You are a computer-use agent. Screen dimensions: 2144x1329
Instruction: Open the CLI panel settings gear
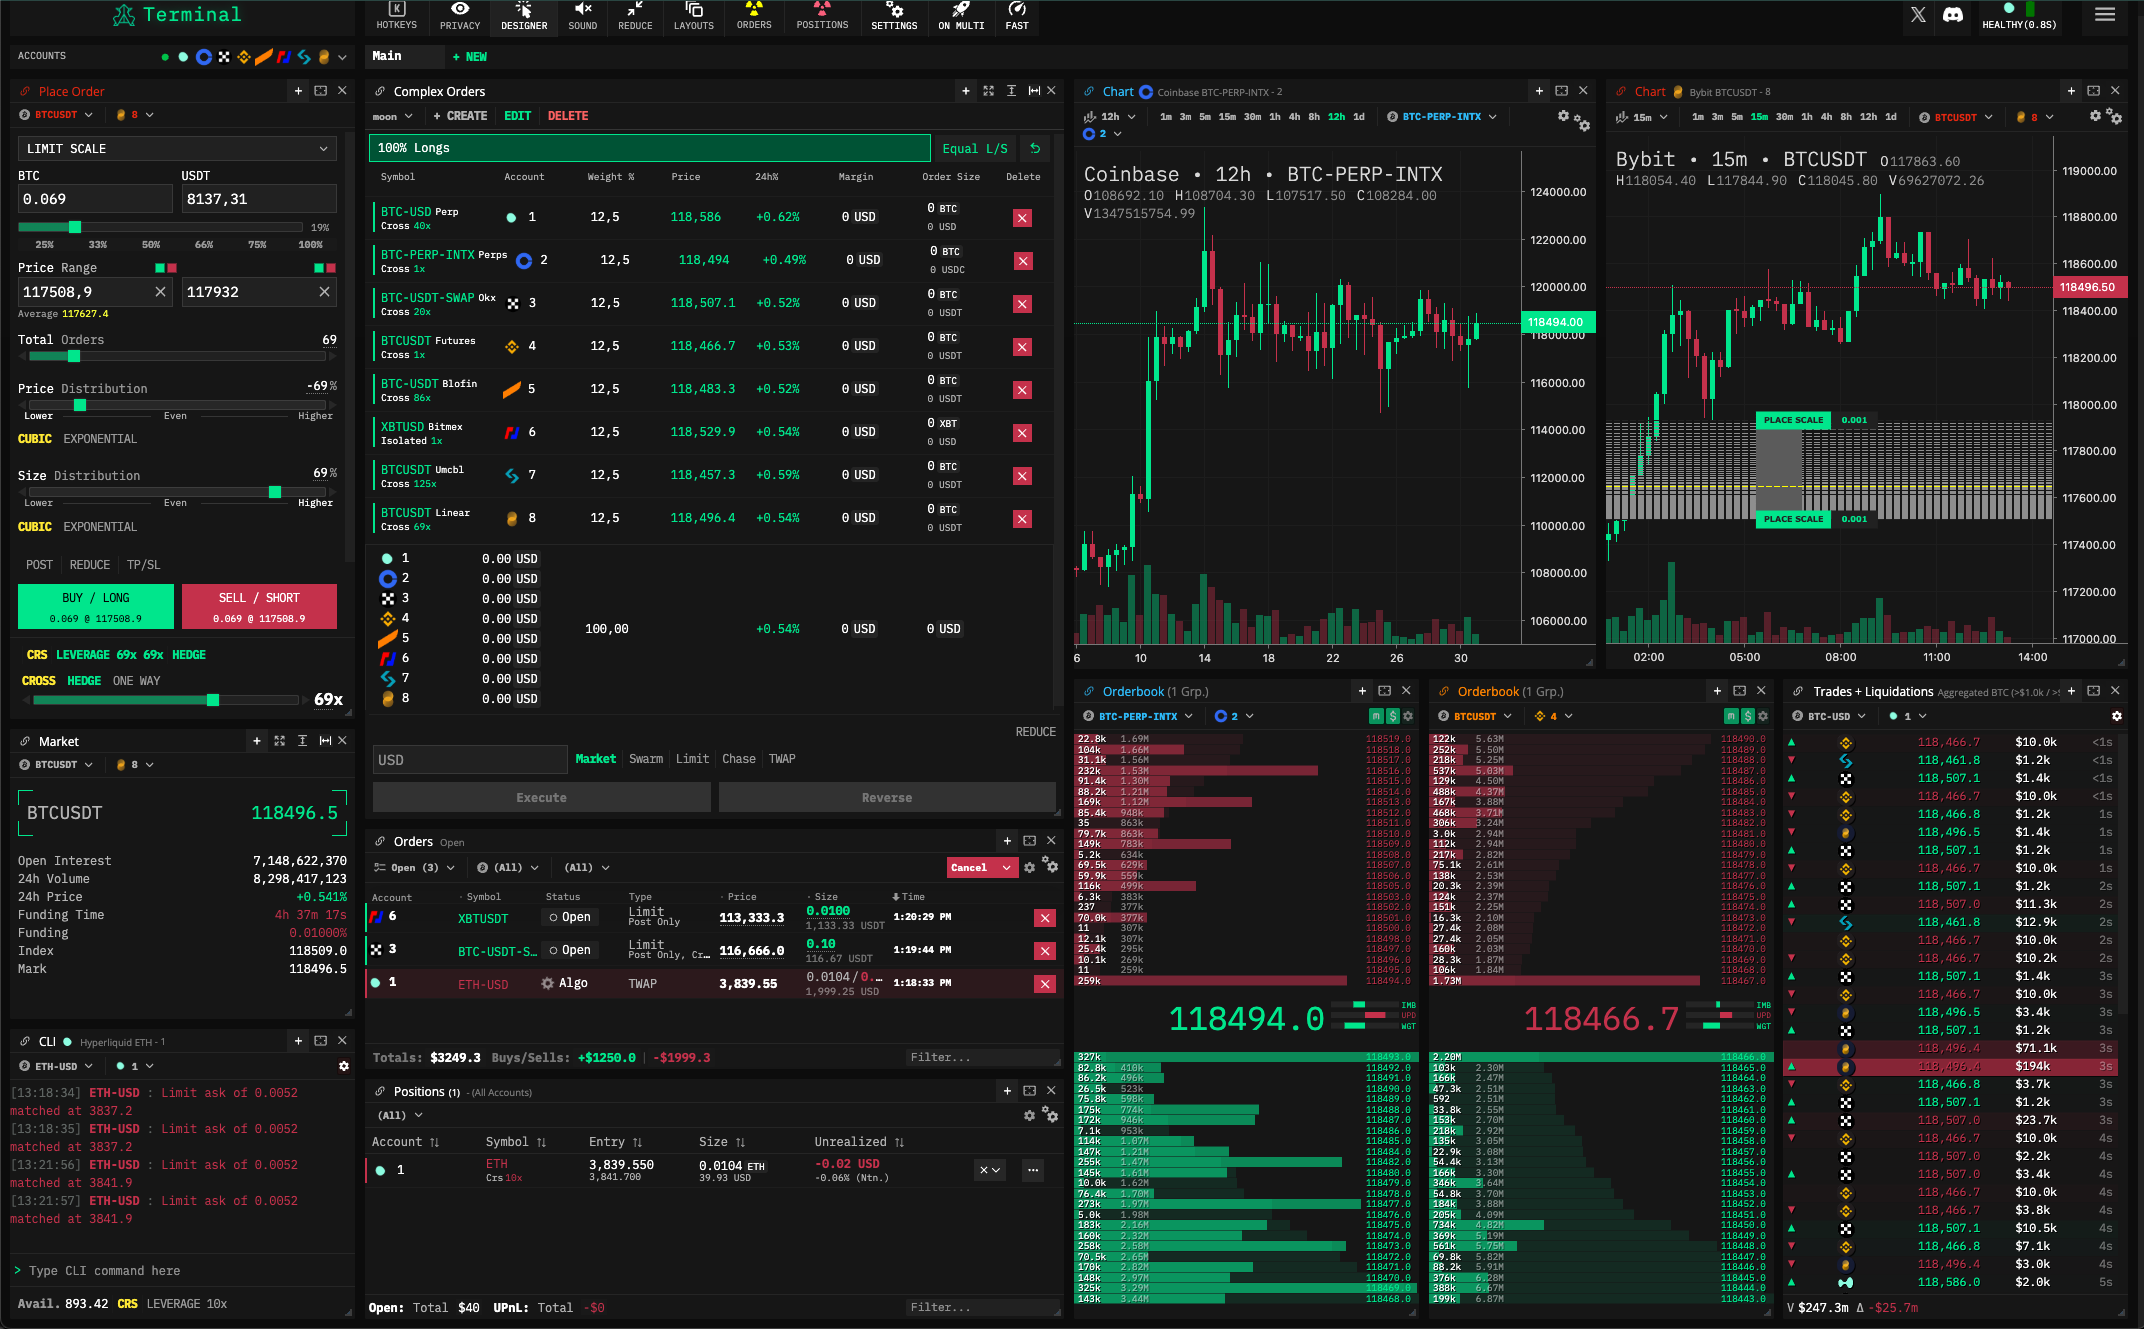tap(343, 1066)
